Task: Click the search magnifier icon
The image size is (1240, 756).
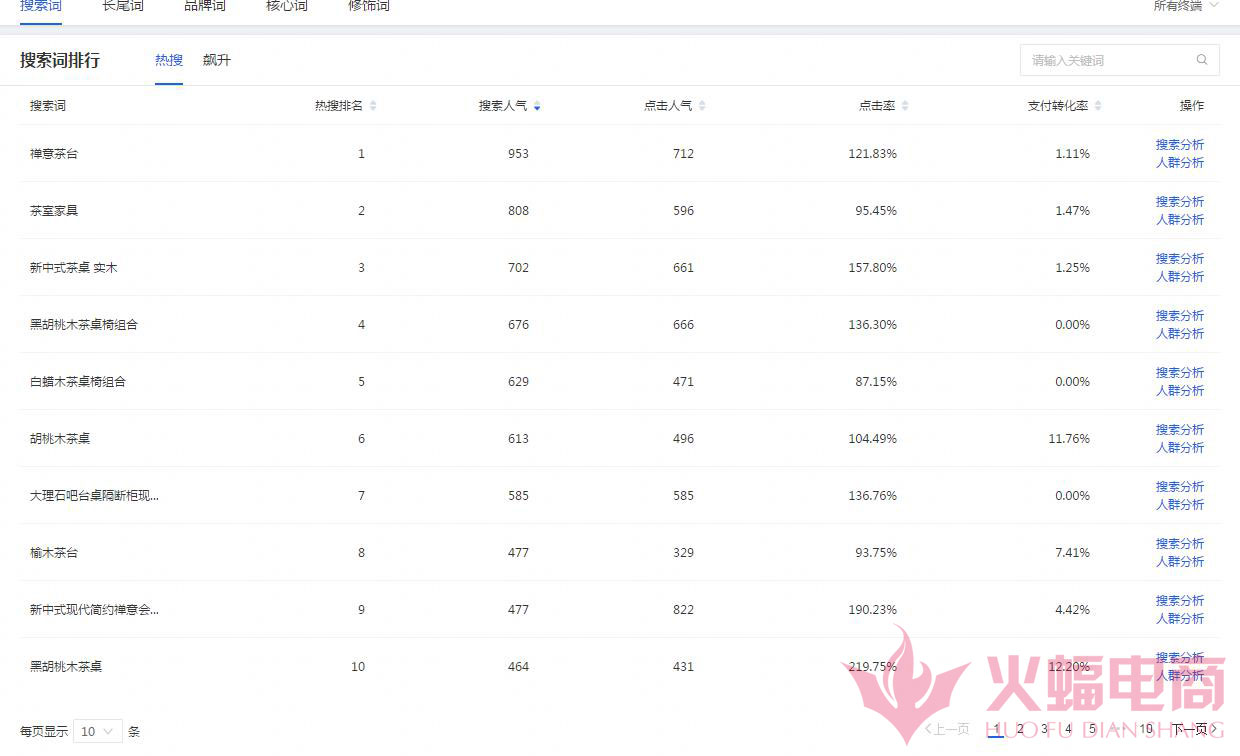Action: pyautogui.click(x=1202, y=60)
